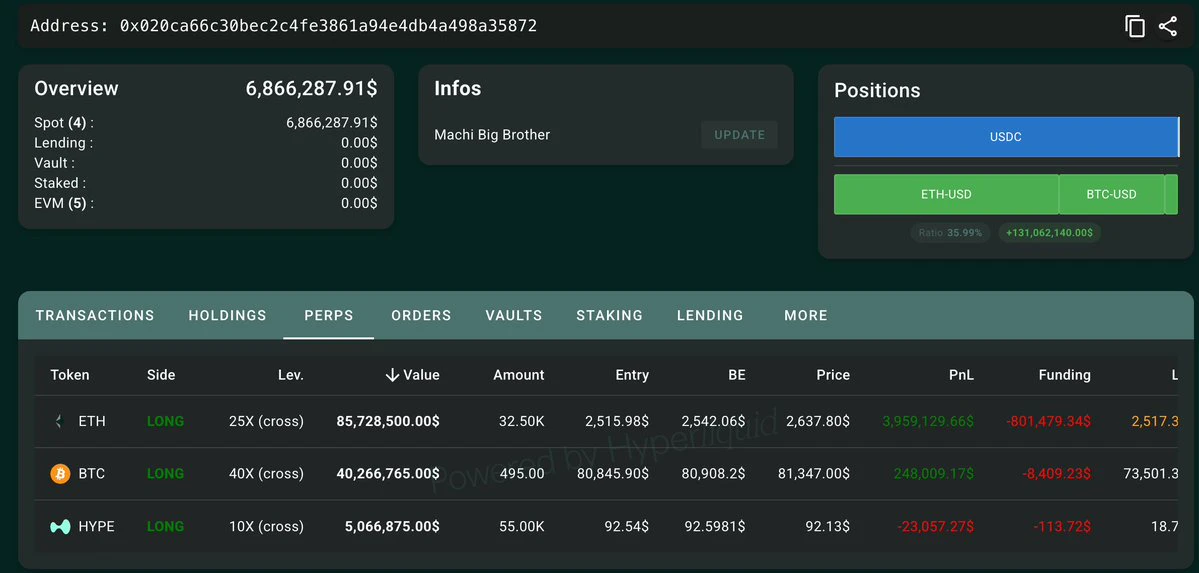Show the STAKING tab
The height and width of the screenshot is (573, 1199).
coord(609,315)
